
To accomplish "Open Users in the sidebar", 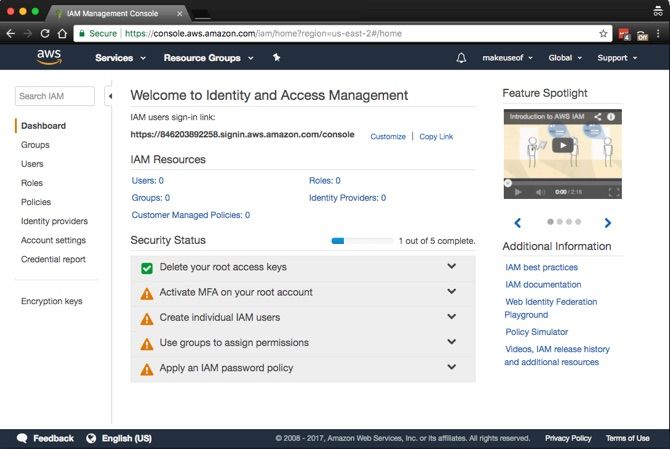I will 32,164.
